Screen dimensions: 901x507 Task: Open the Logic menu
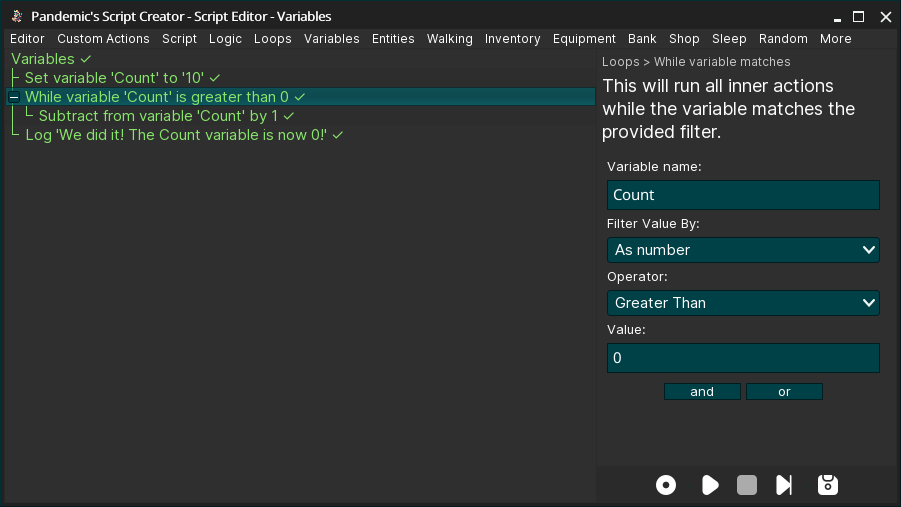click(x=225, y=39)
